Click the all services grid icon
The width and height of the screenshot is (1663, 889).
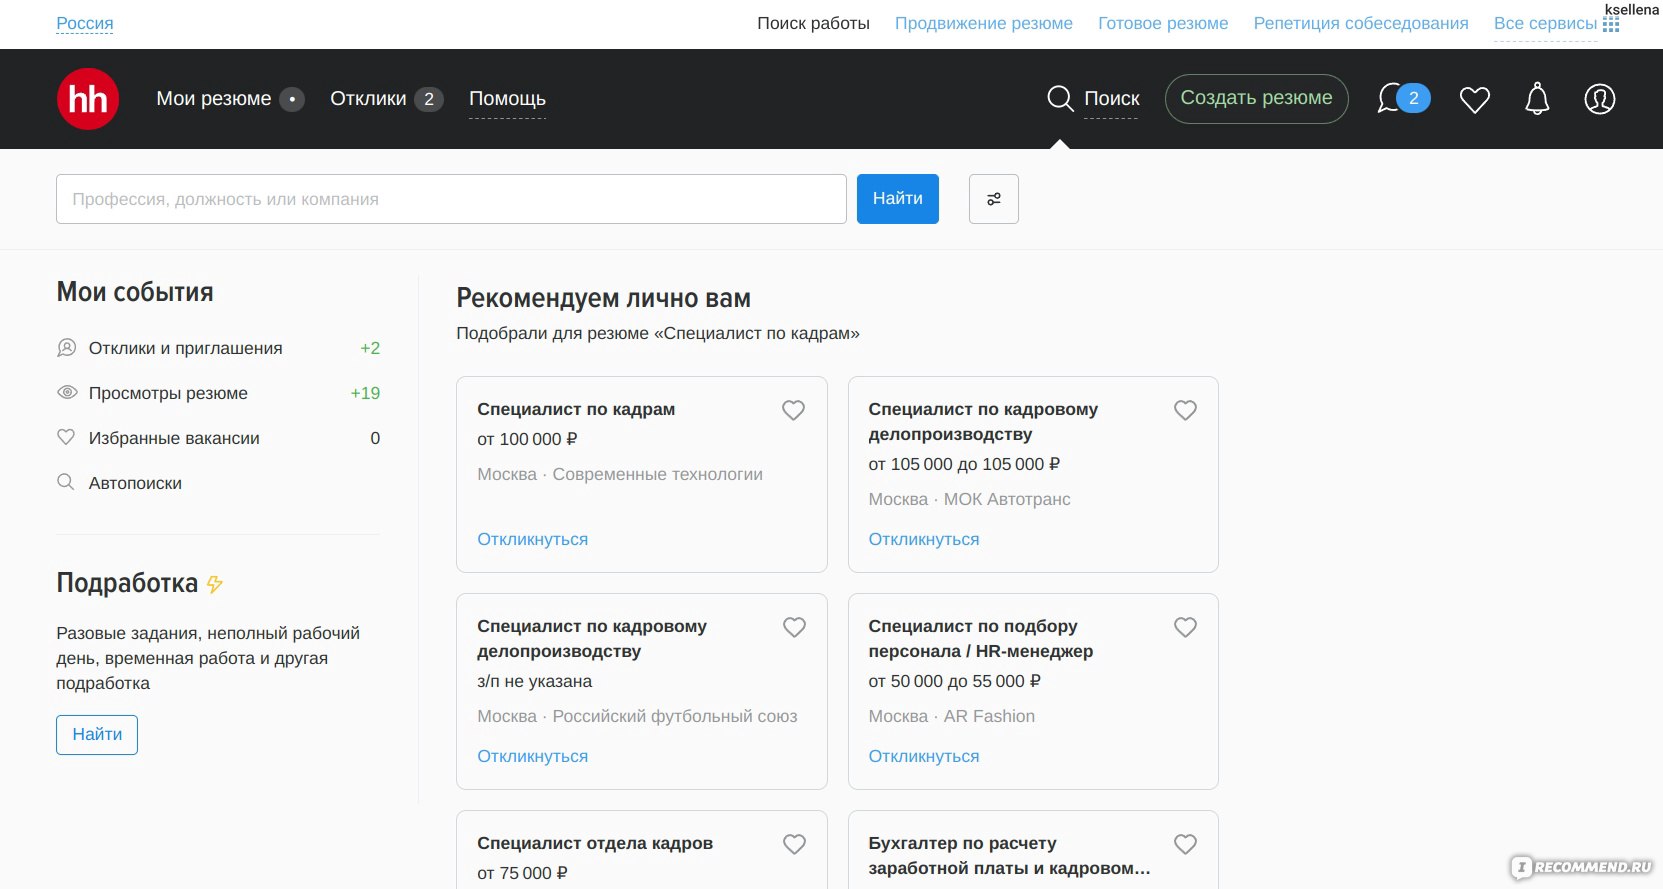pyautogui.click(x=1611, y=24)
